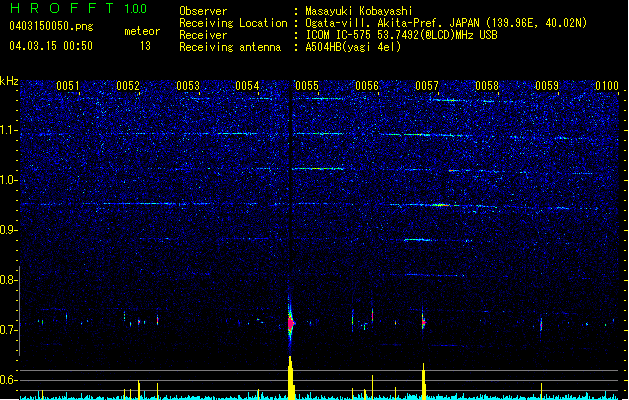Screen dimensions: 629x400
Task: Click the 0054 time marker
Action: [247, 86]
